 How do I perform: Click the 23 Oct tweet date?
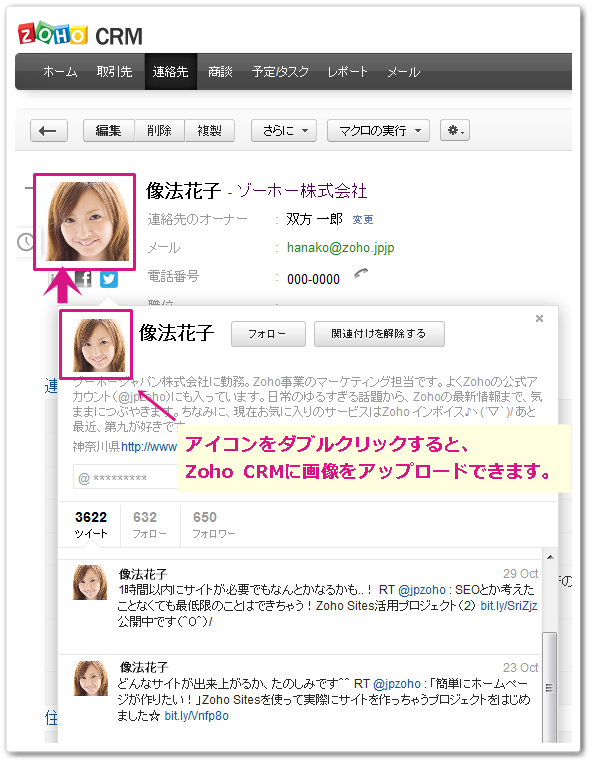tap(520, 668)
